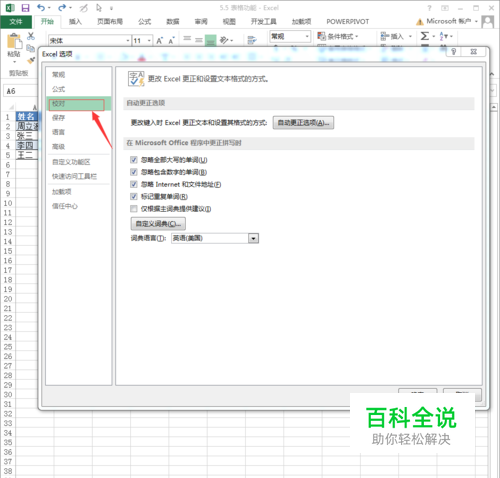
Task: Select 自定义功能区 in Excel Options
Action: 79,162
